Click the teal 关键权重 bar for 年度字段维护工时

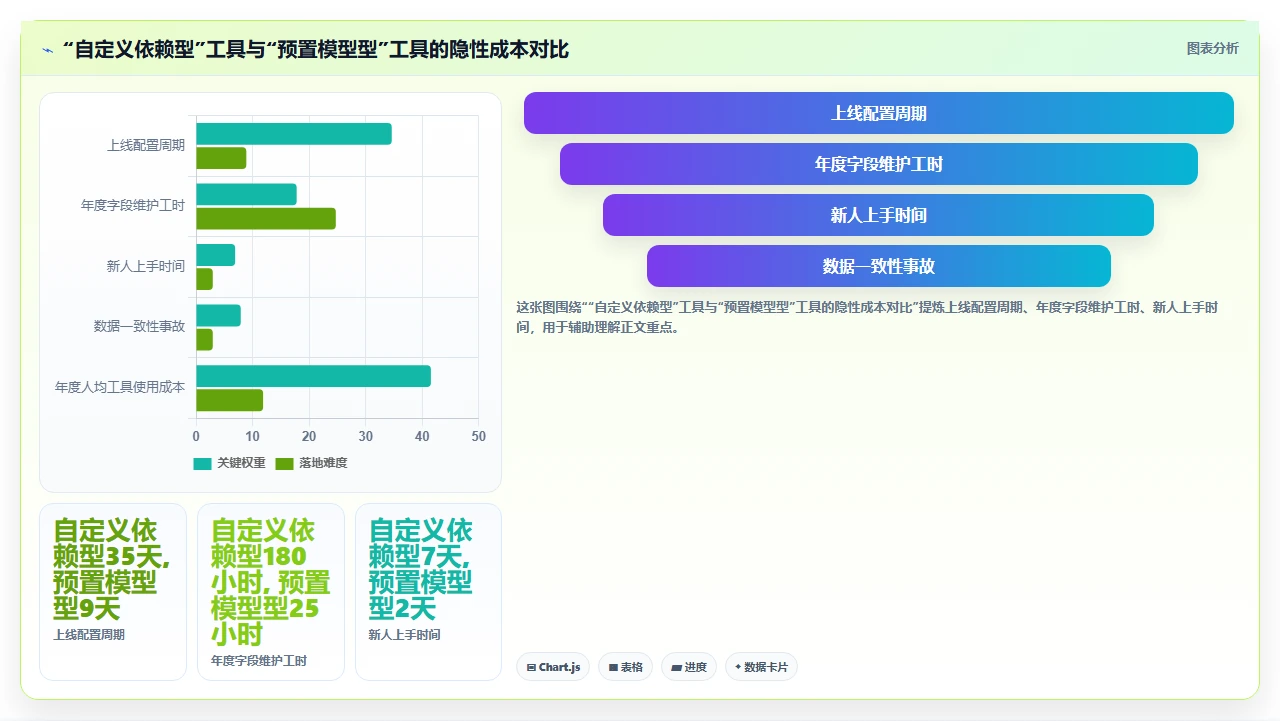(246, 194)
